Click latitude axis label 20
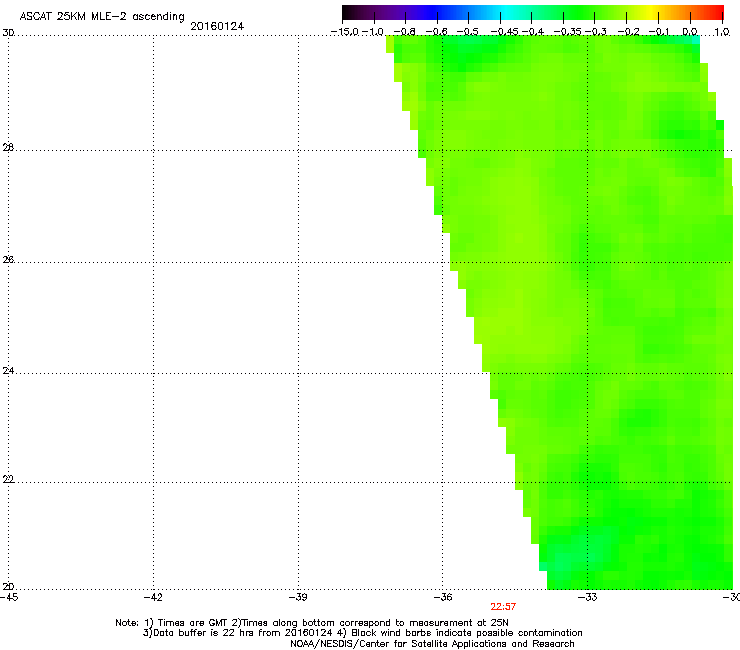Screen dimensions: 740x650 click(8, 587)
